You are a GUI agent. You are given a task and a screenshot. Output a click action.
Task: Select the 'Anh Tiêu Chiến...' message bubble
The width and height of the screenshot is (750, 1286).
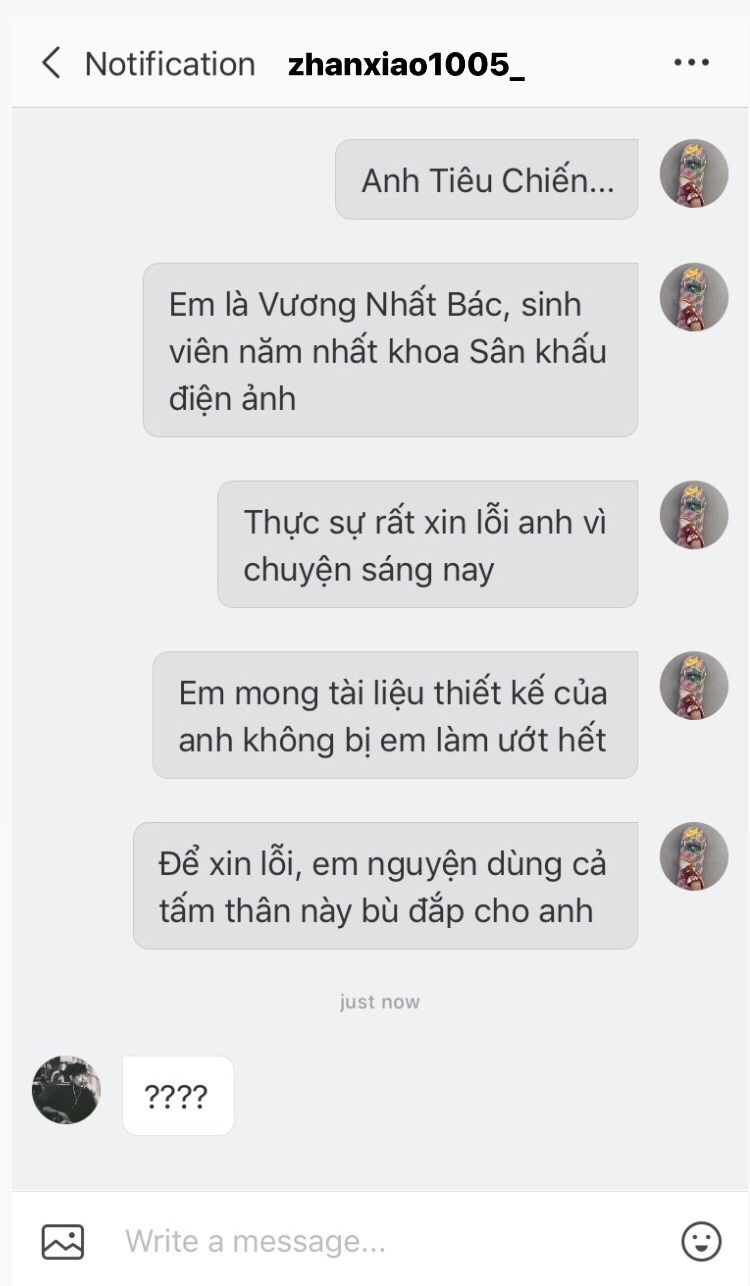(486, 179)
